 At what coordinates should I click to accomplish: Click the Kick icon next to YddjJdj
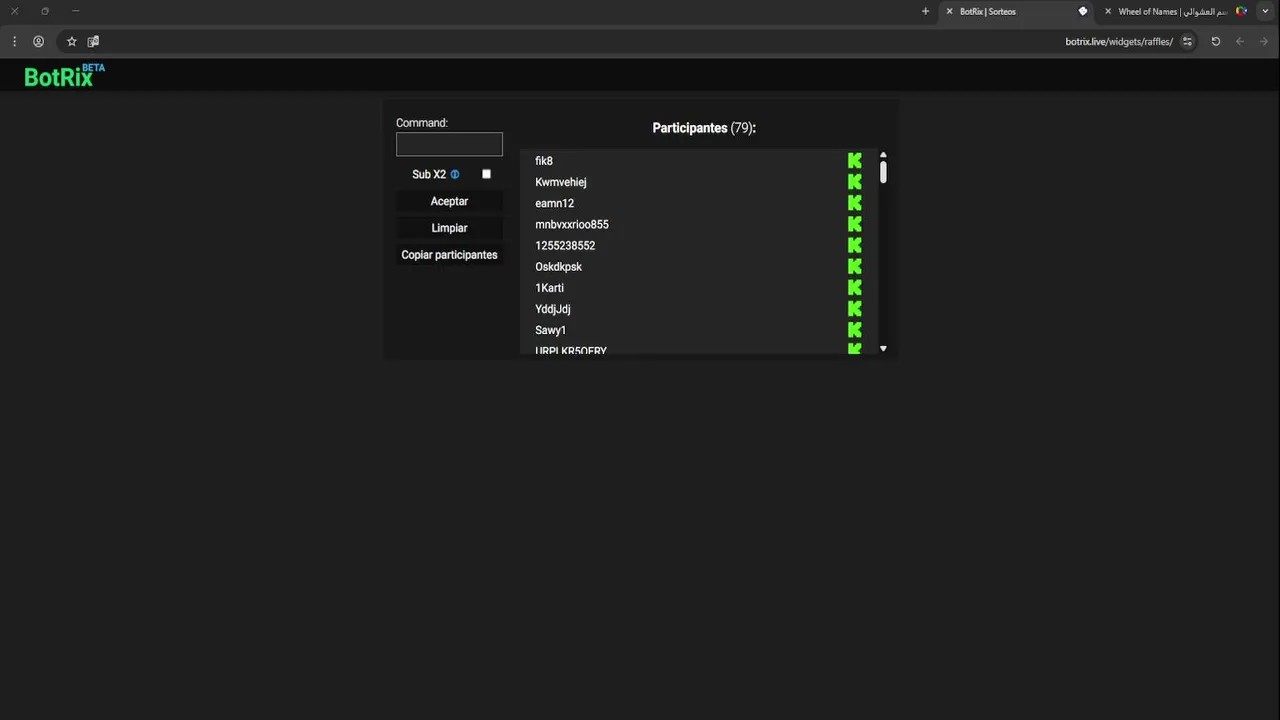[855, 309]
